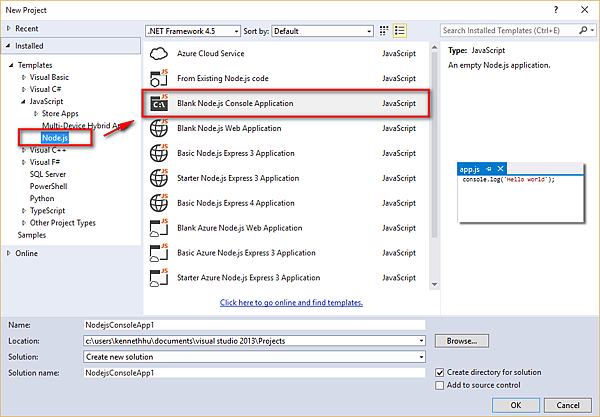Viewport: 600px width, 417px height.
Task: Open the dialog help question mark
Action: point(556,10)
